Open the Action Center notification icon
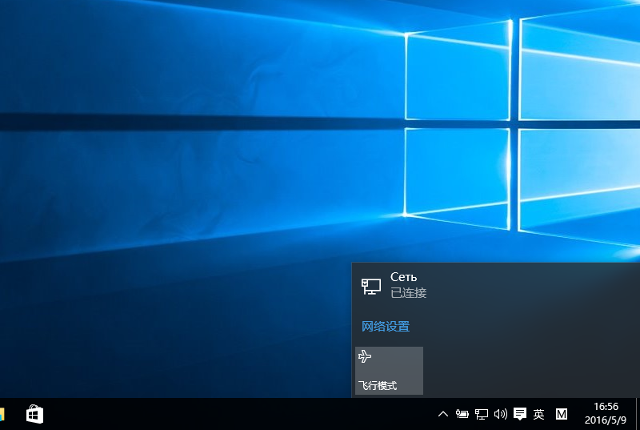This screenshot has width=640, height=430. [520, 414]
